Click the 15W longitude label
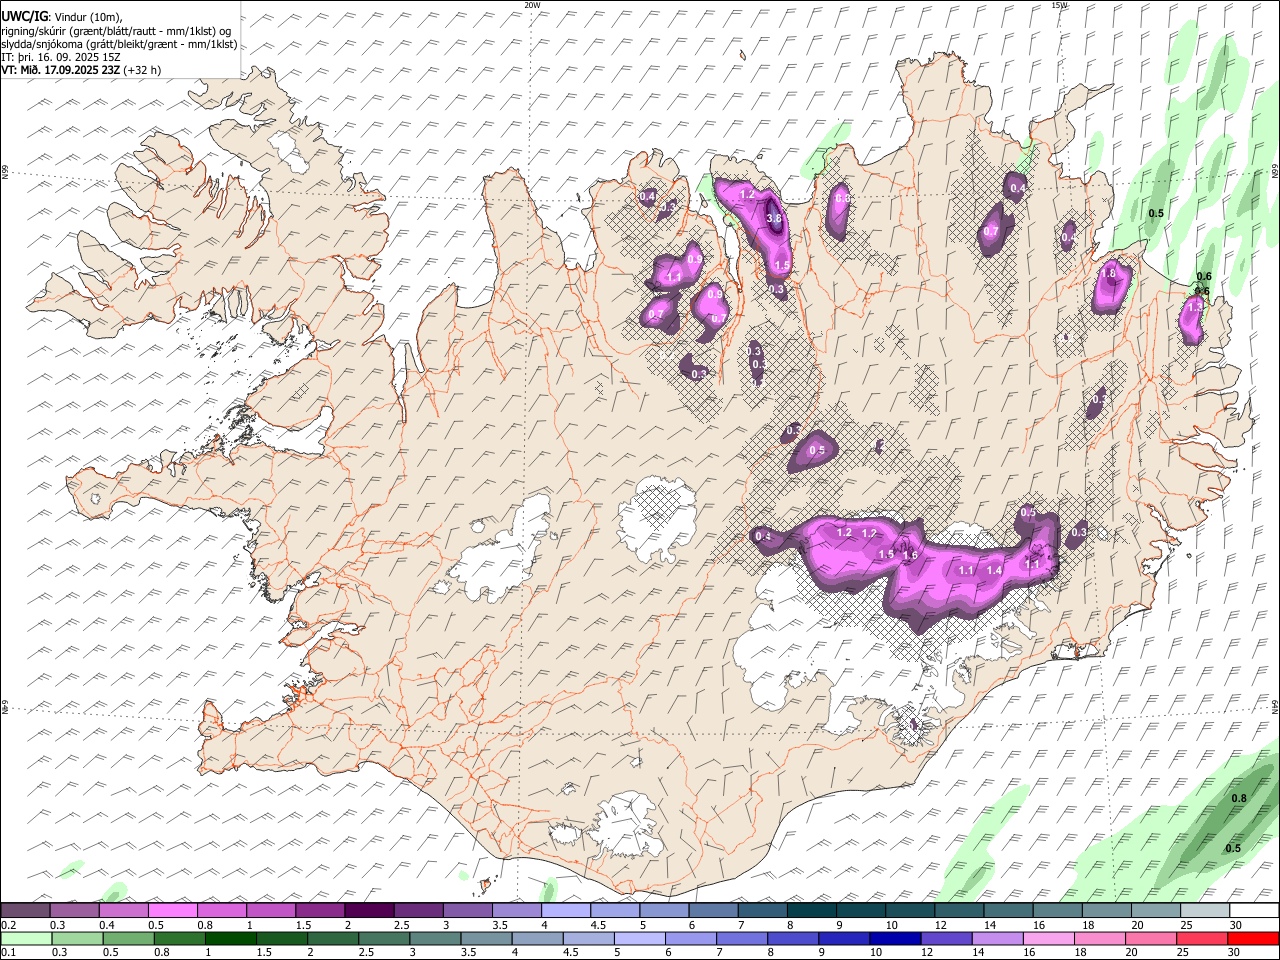Image resolution: width=1280 pixels, height=960 pixels. [1059, 5]
